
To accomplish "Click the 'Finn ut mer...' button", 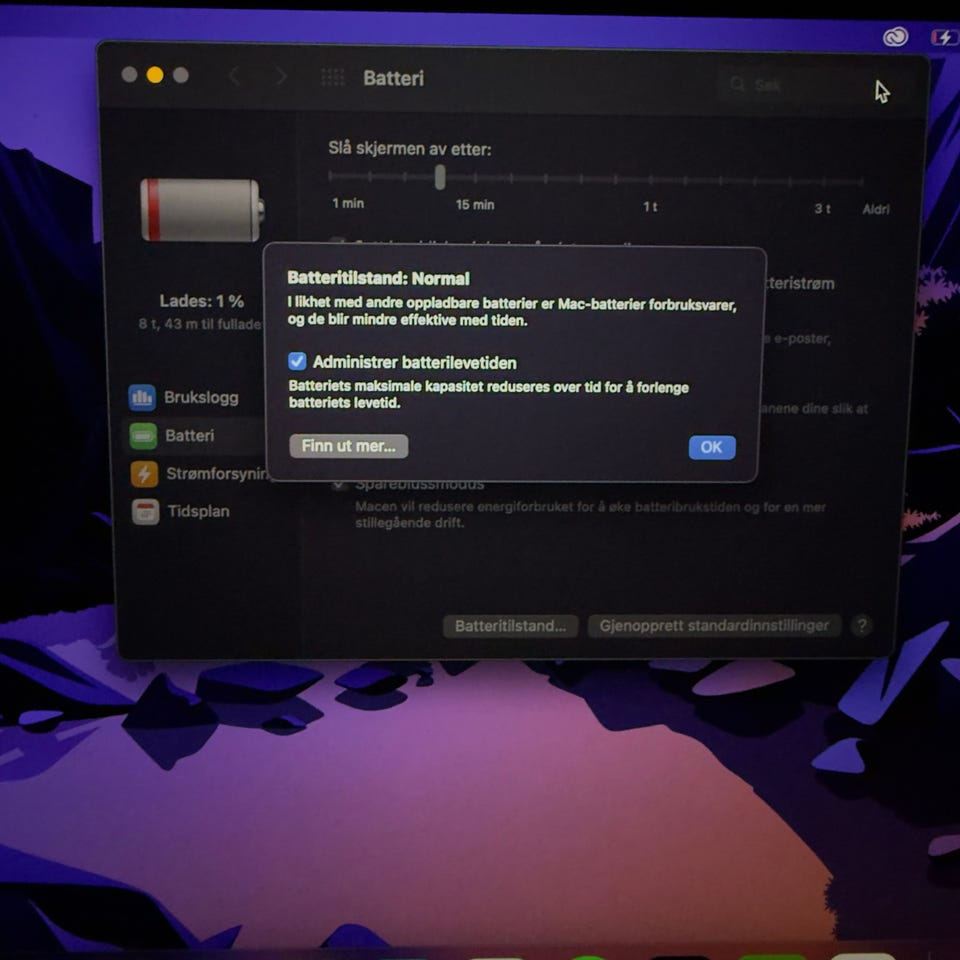I will coord(348,446).
